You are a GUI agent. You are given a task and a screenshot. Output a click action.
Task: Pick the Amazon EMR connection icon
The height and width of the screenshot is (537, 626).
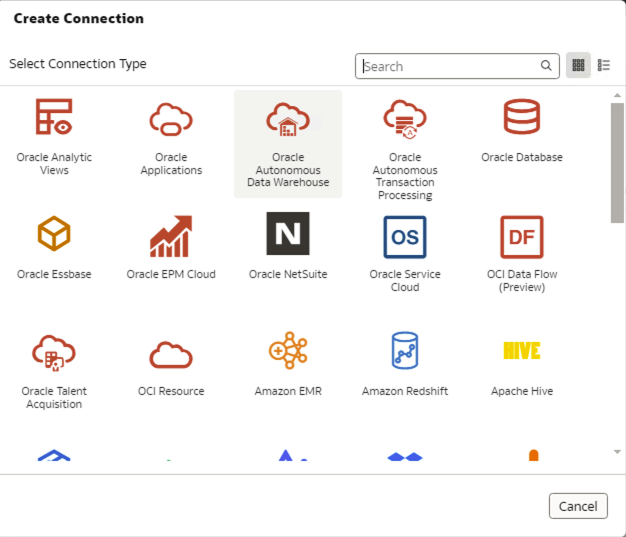(x=288, y=351)
